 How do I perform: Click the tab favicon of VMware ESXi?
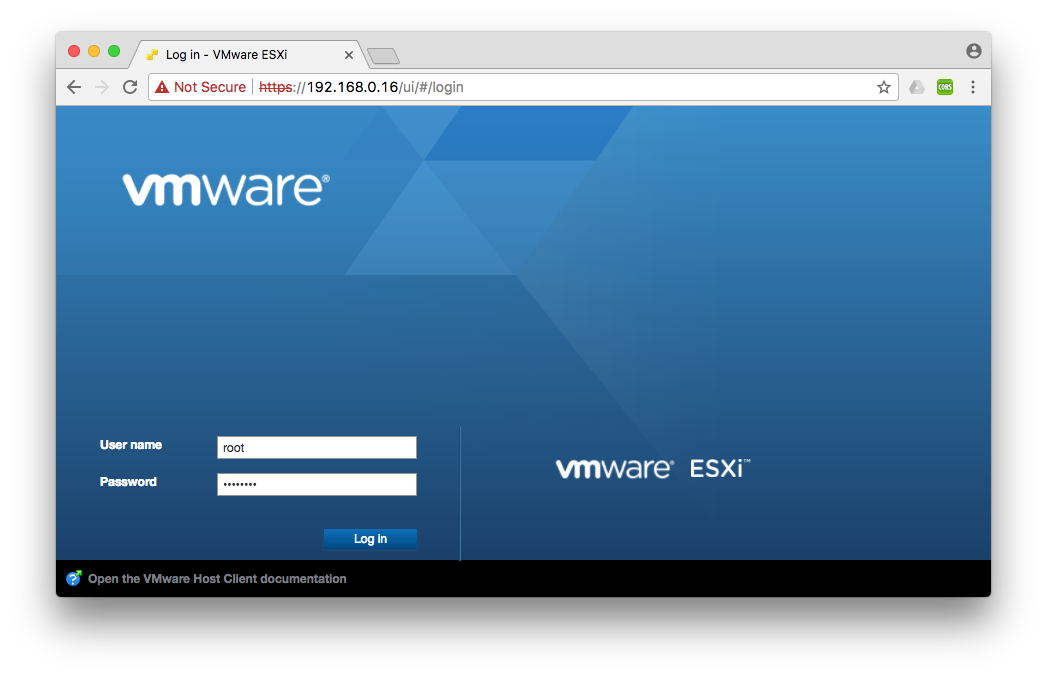(152, 55)
